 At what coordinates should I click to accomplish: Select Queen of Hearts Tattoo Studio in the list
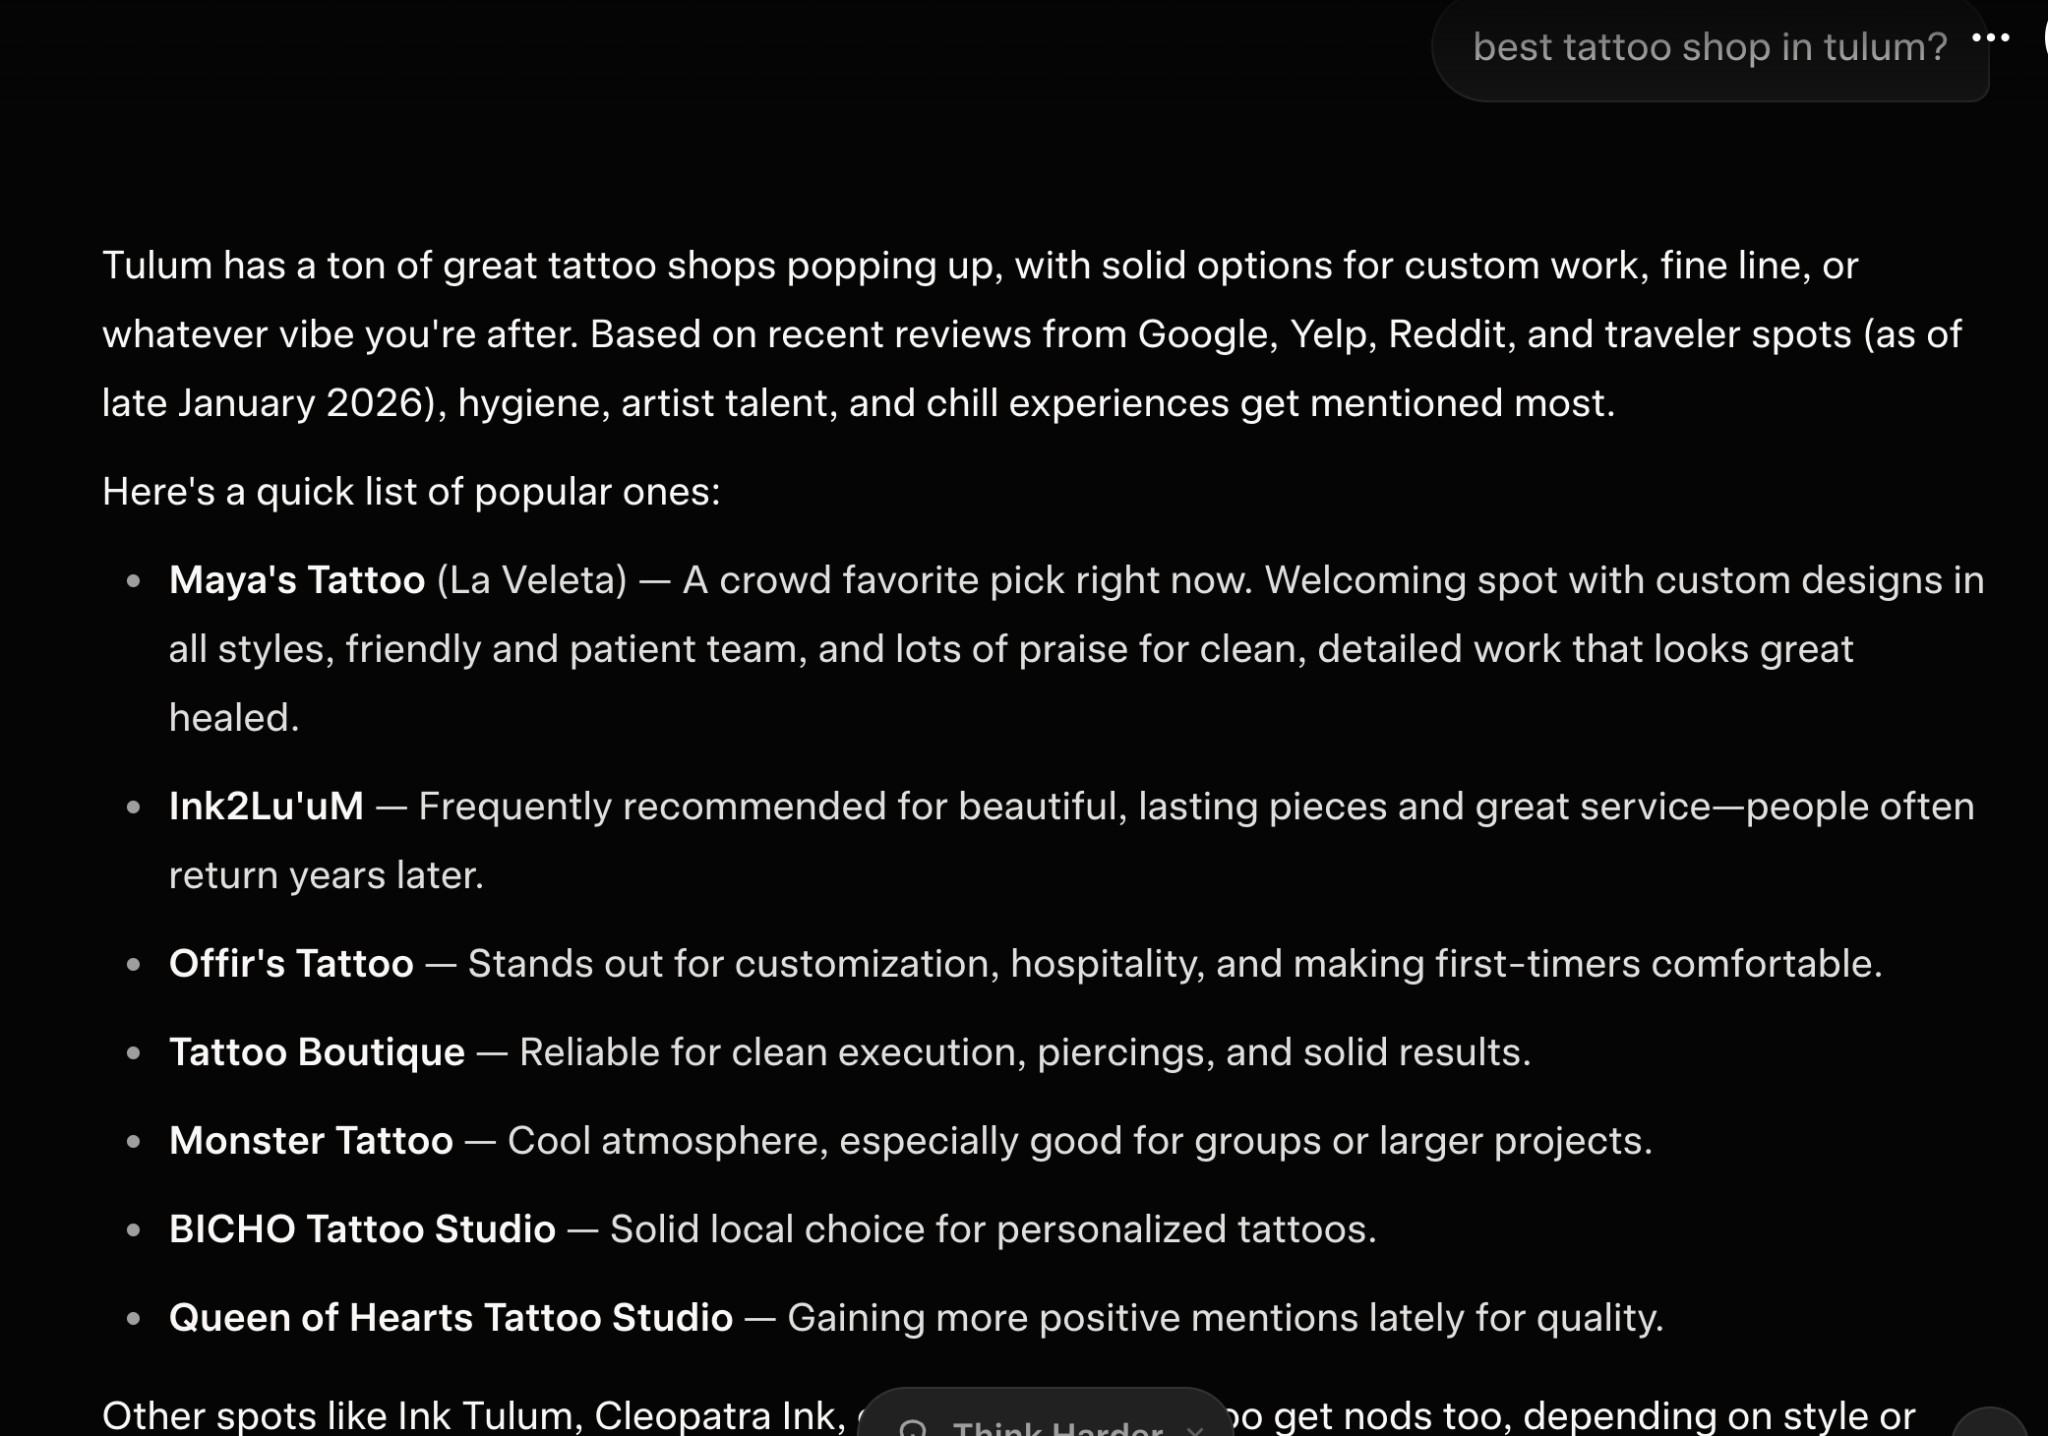click(x=450, y=1317)
